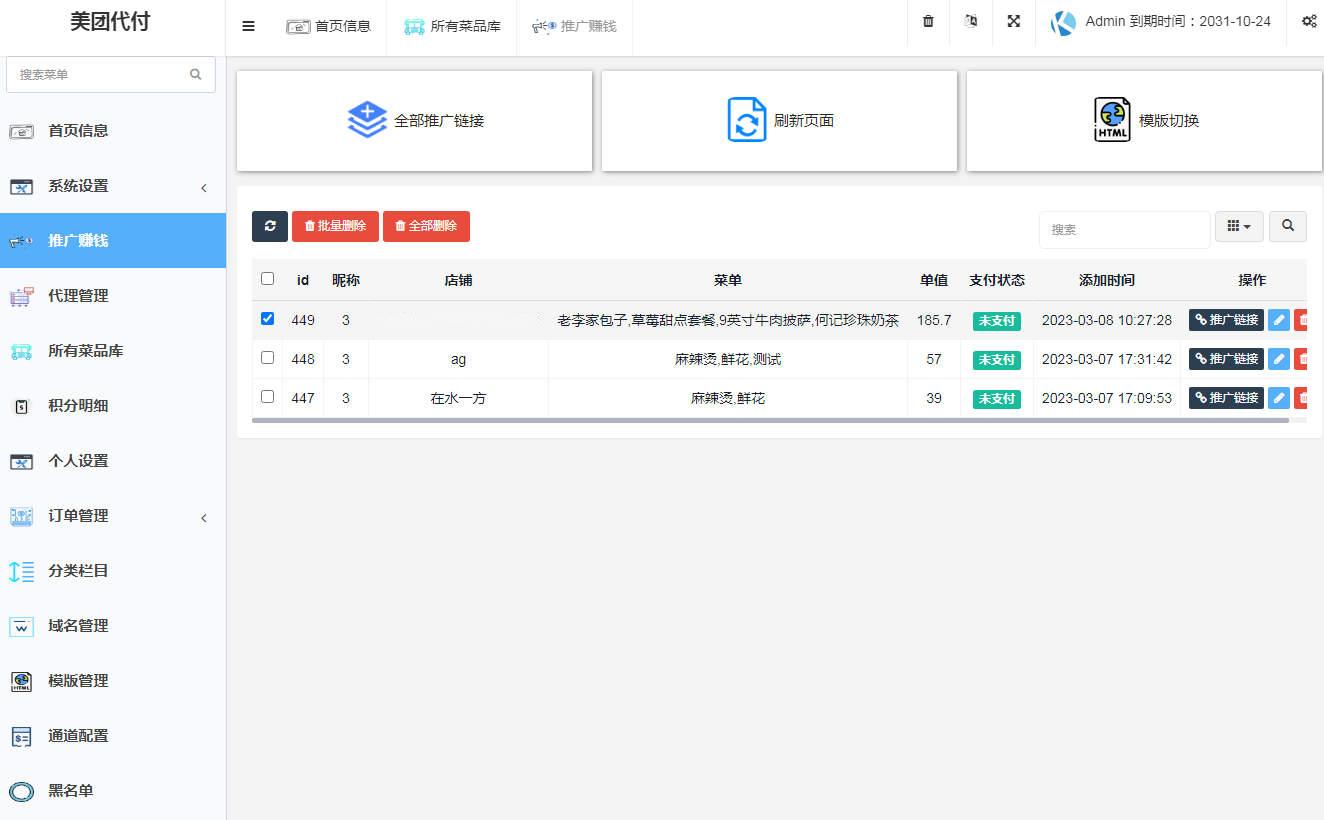Screen dimensions: 1324x820
Task: Click the fullscreen icon in the top bar
Action: point(1013,21)
